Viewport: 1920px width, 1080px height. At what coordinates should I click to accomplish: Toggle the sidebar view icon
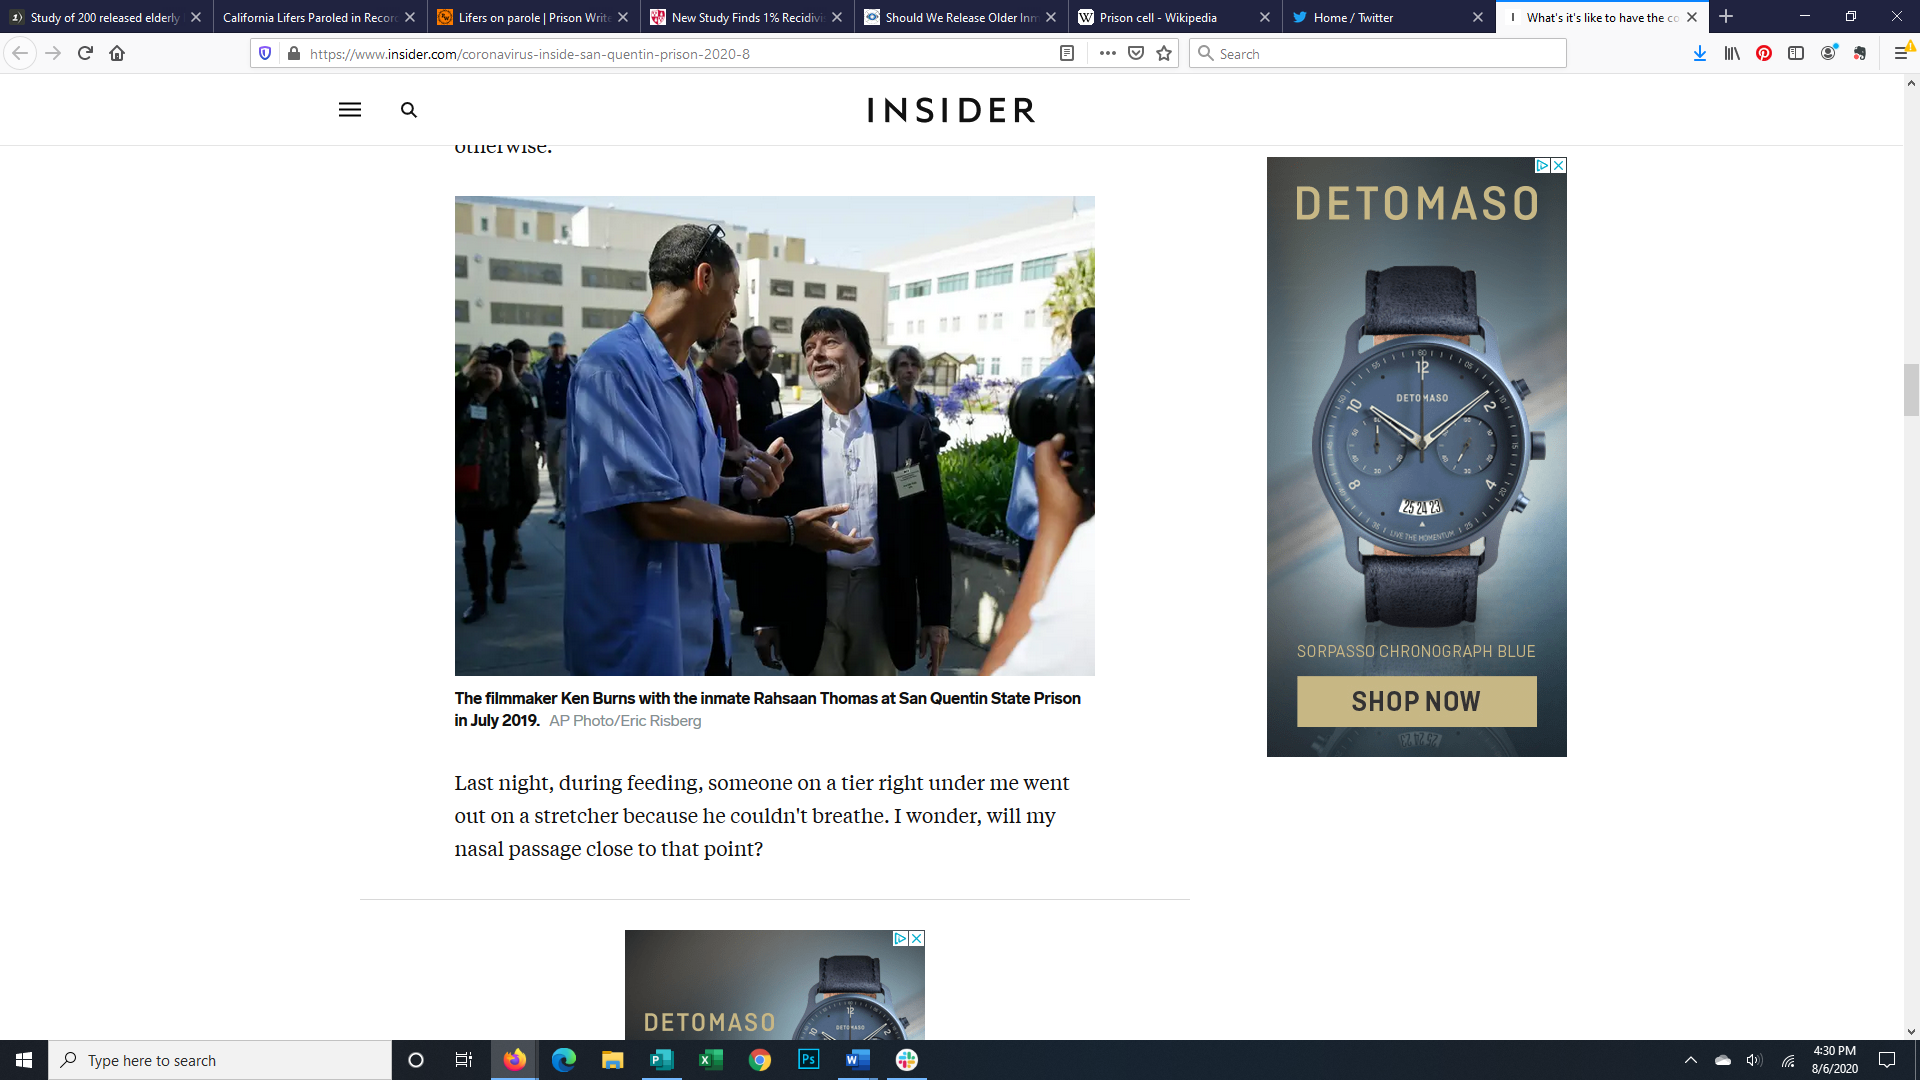[1795, 54]
